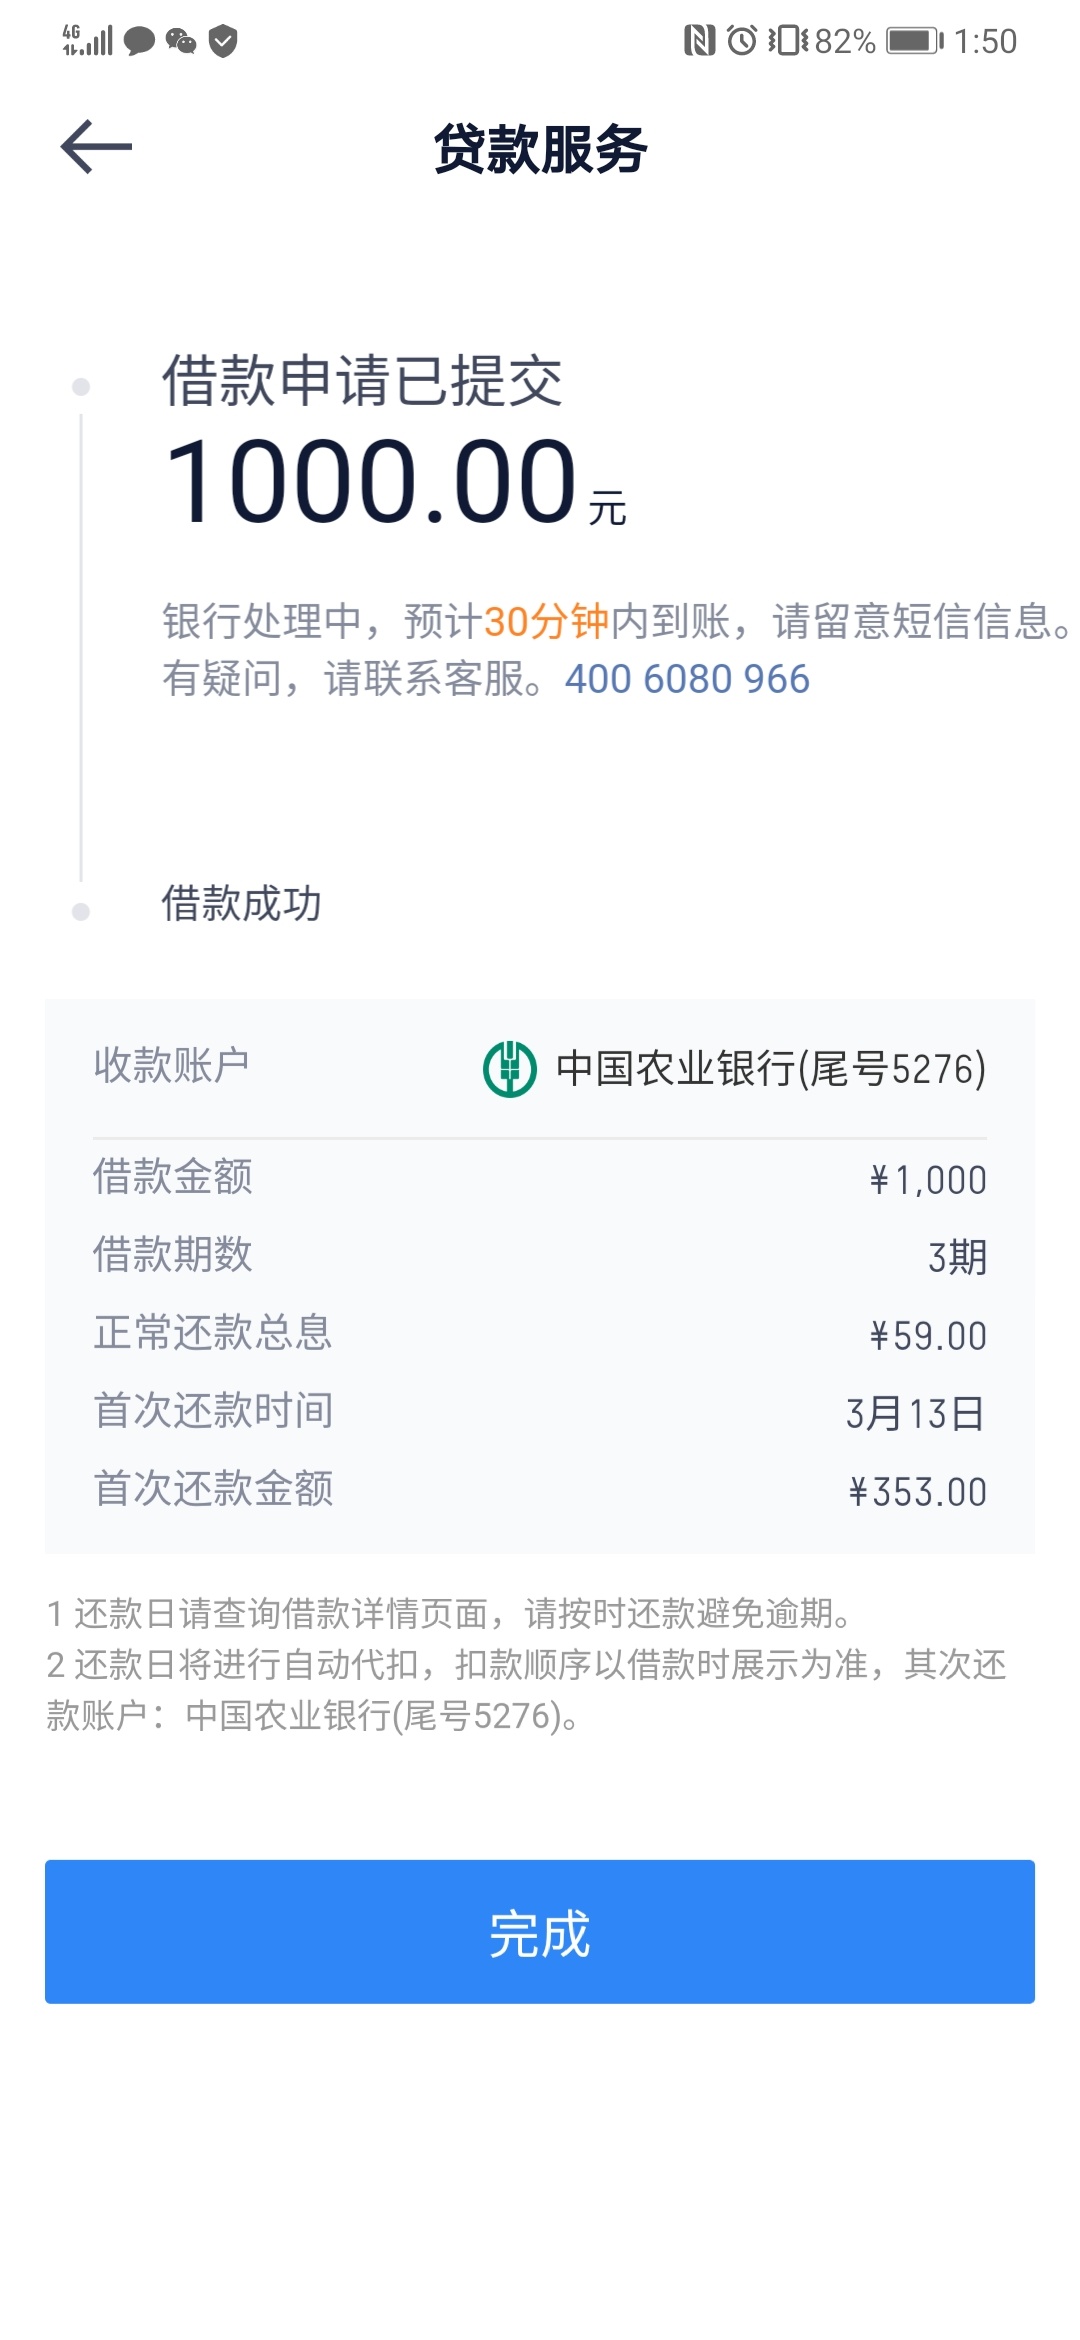Tap the 借款申请已提交 step marker dot

point(81,387)
